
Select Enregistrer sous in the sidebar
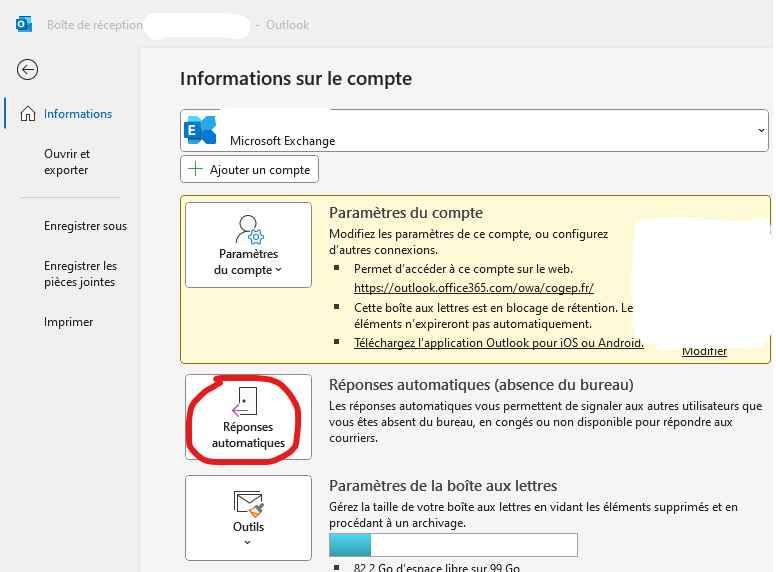point(85,226)
